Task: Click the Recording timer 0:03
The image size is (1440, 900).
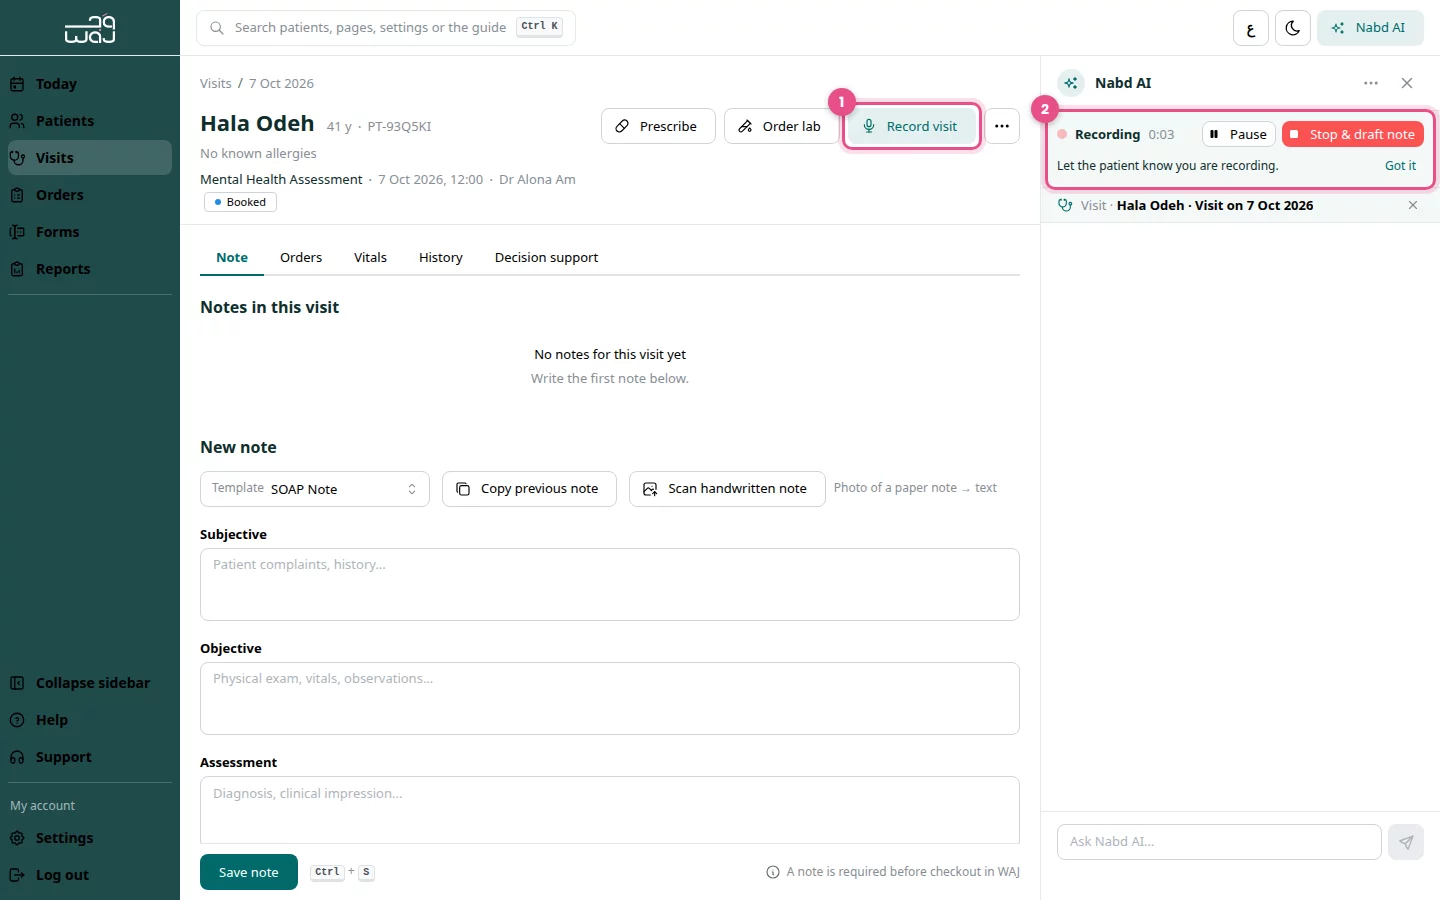Action: tap(1161, 134)
